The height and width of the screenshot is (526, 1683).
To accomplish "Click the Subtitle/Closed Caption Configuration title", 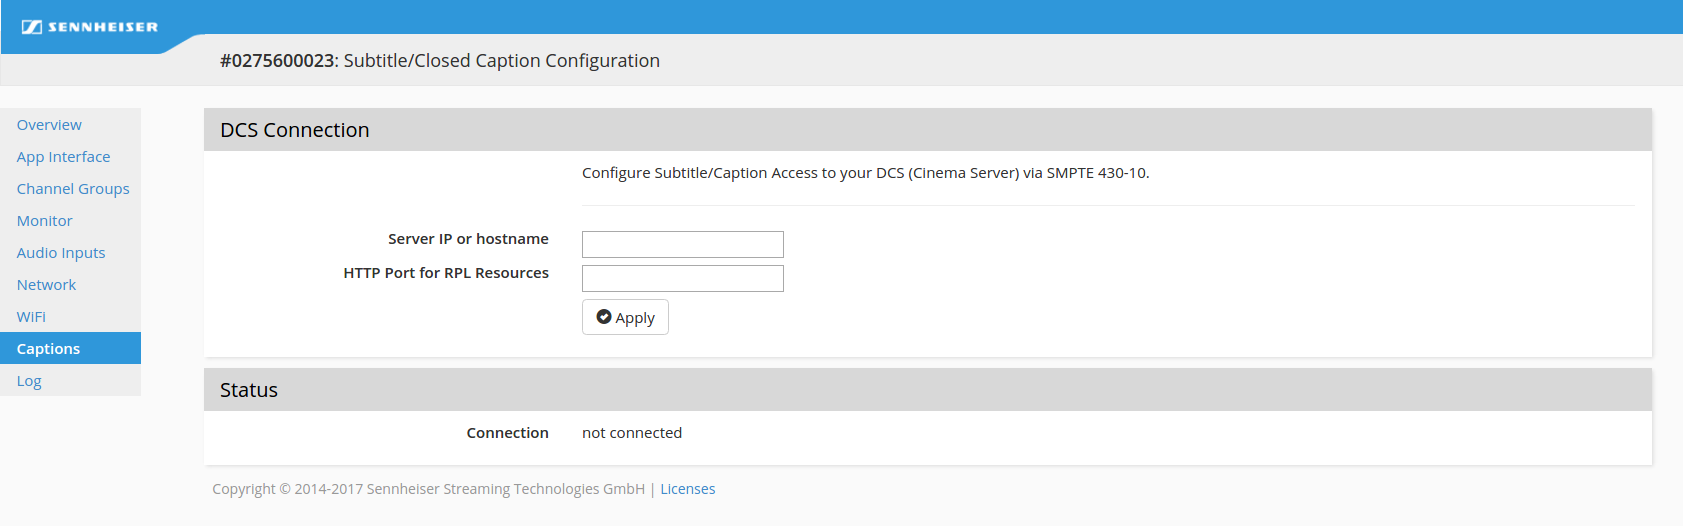I will point(440,61).
